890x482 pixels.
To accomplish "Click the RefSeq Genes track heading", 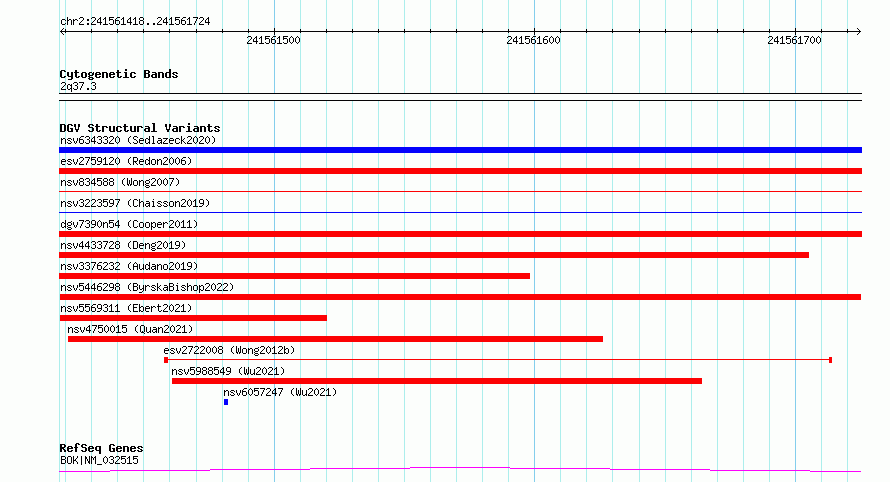I will point(101,448).
